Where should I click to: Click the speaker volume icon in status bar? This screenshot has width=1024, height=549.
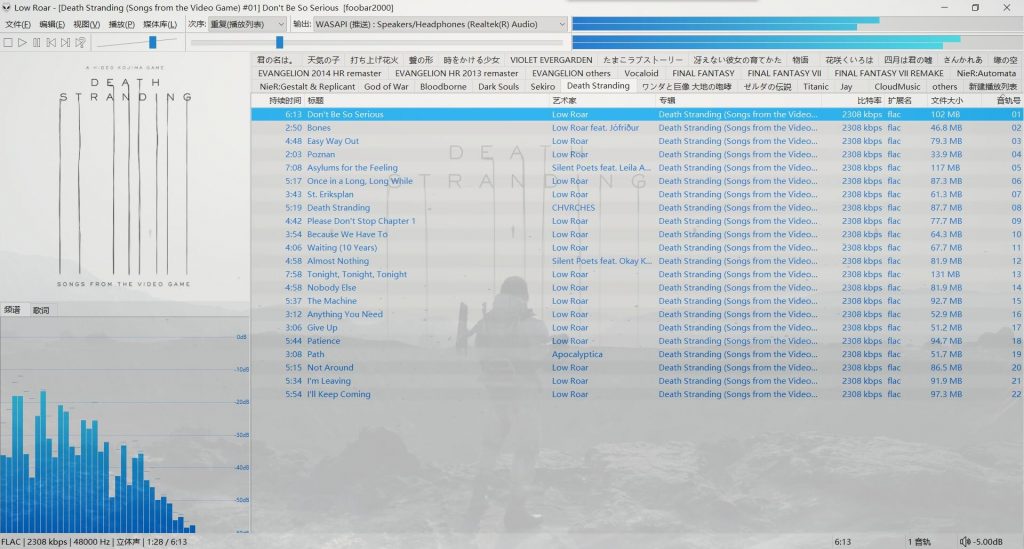[x=965, y=542]
